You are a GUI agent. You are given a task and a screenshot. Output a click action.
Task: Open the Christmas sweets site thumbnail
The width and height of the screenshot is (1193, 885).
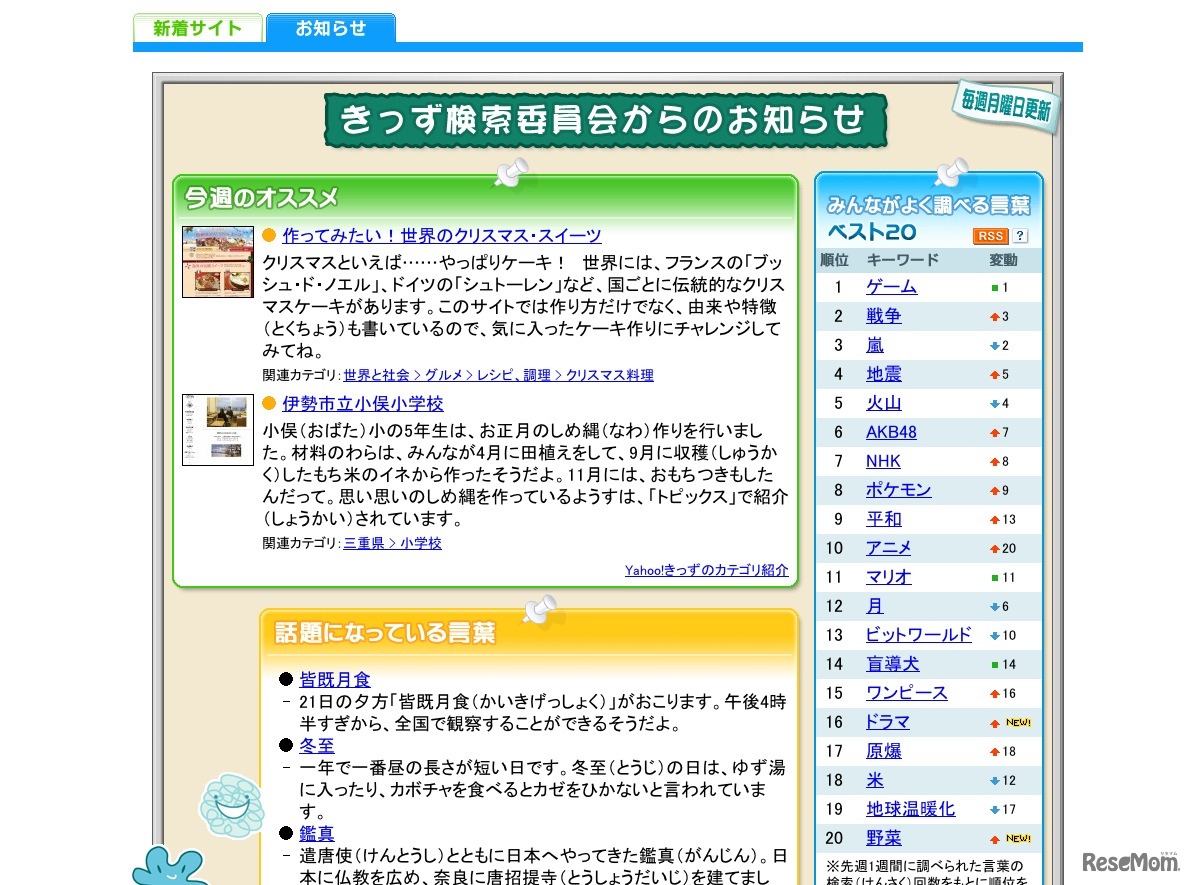tap(218, 262)
